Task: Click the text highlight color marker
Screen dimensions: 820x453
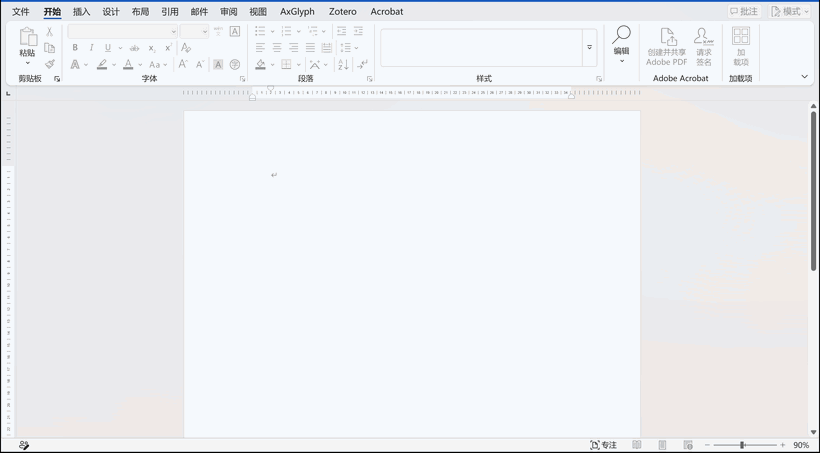Action: point(102,64)
